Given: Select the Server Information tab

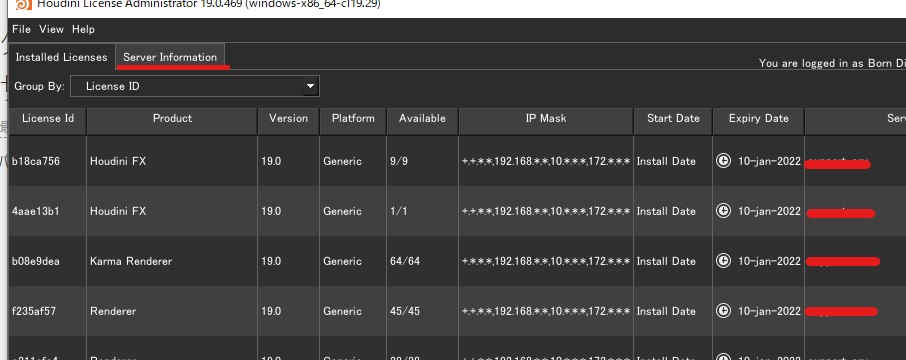Looking at the screenshot, I should [x=170, y=57].
